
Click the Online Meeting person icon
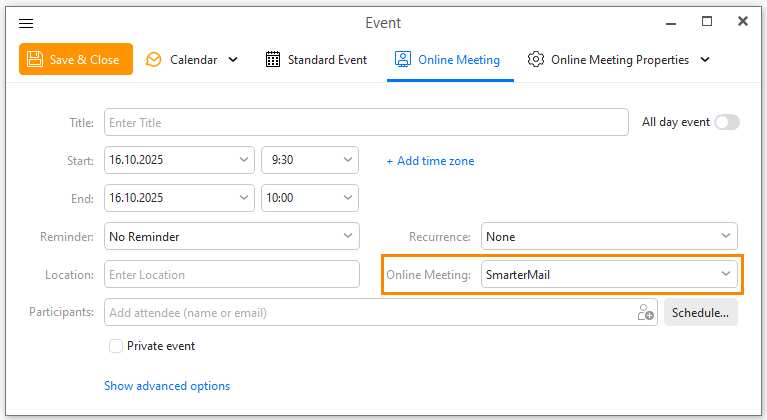[403, 60]
